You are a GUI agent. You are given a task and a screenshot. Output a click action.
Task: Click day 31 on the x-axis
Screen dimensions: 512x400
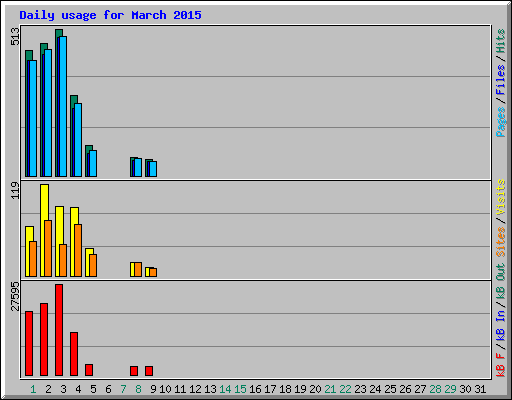click(x=480, y=389)
